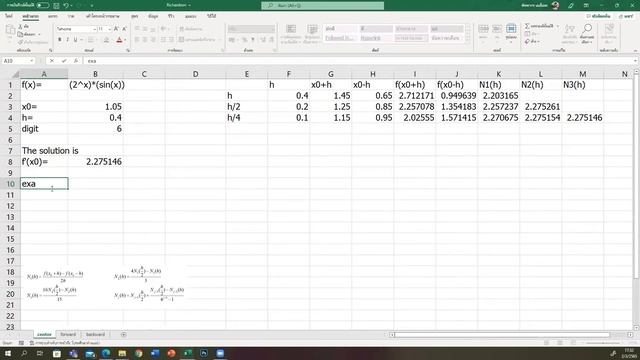Click cell B8 with value 2.275146
The width and height of the screenshot is (640, 360).
pyautogui.click(x=96, y=162)
